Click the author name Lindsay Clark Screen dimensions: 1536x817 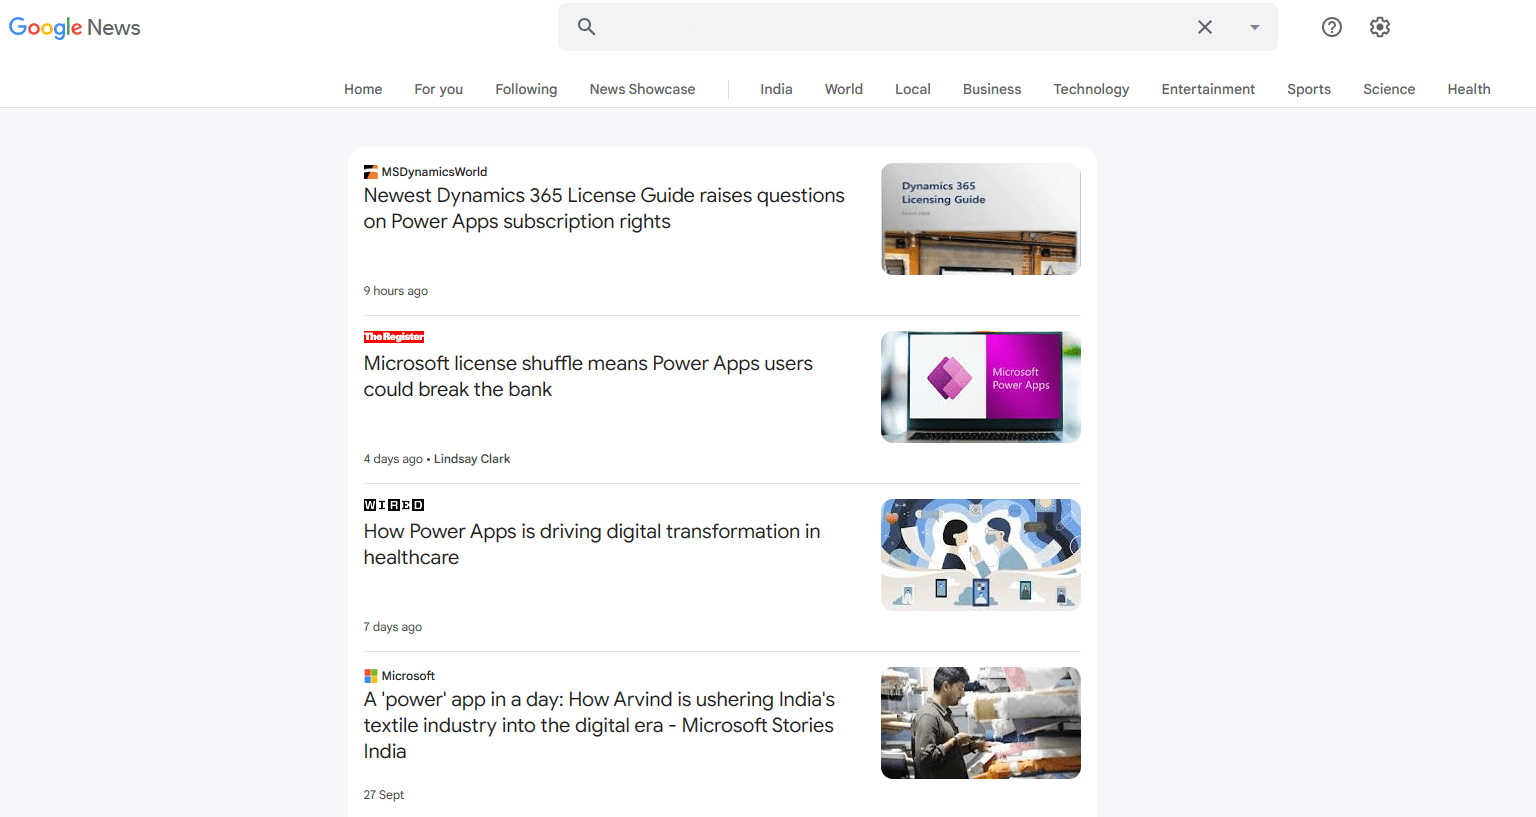click(471, 458)
